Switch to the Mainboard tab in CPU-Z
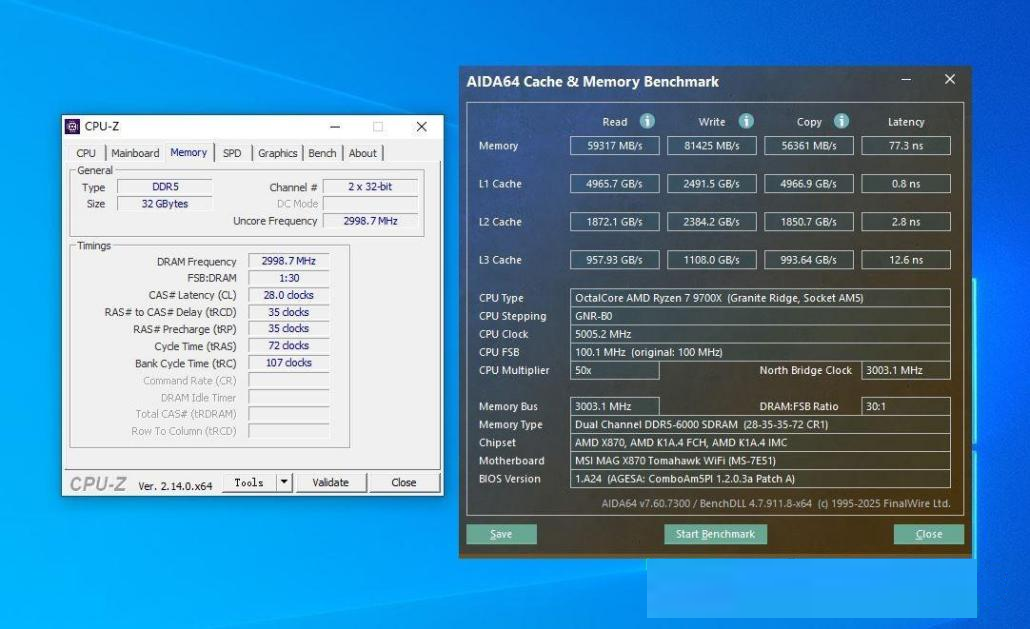 point(135,153)
